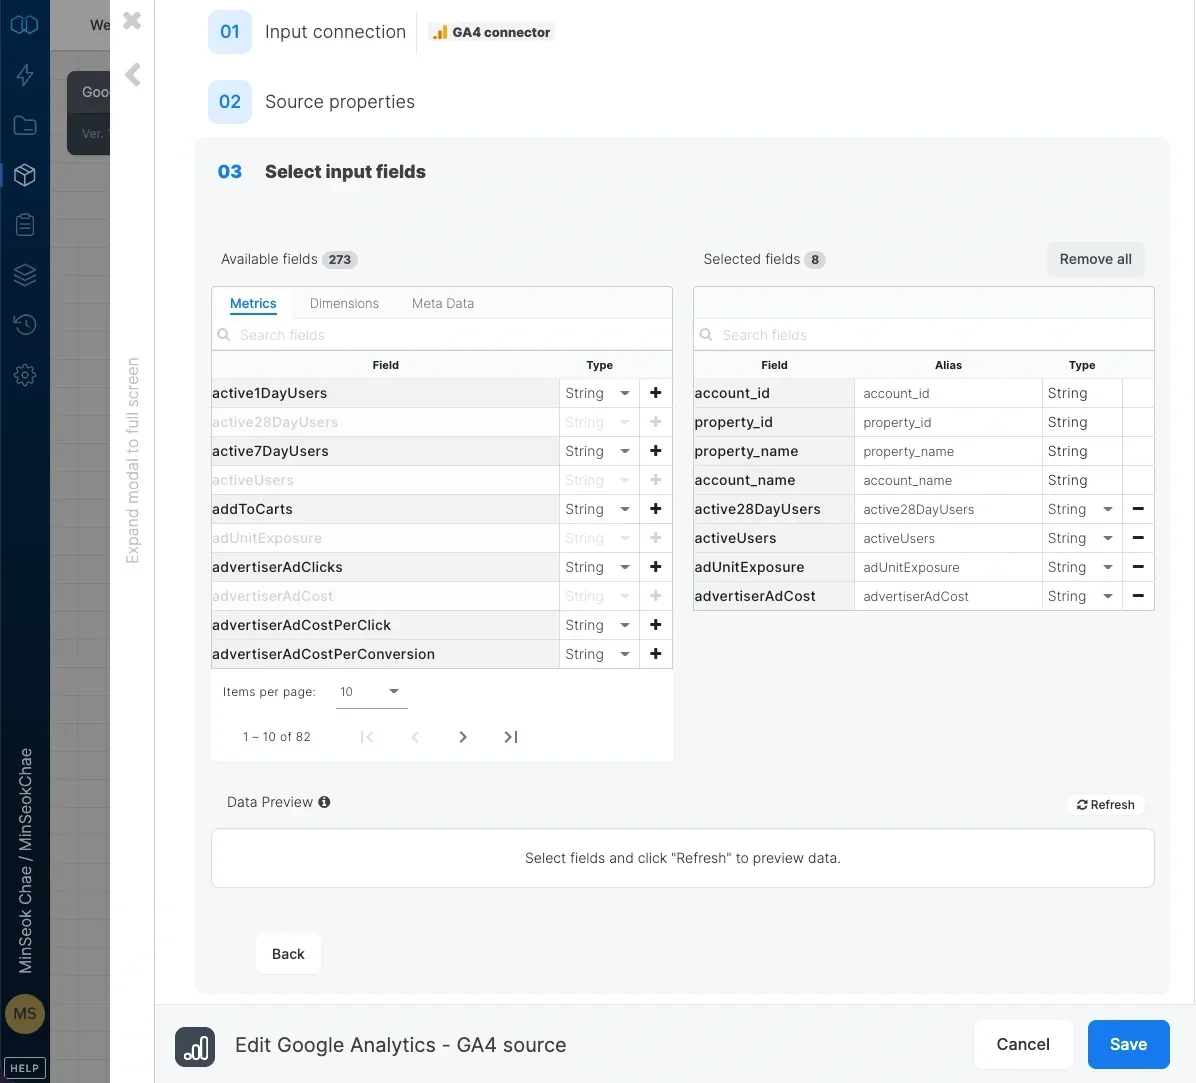Open the Meta Data tab
The height and width of the screenshot is (1083, 1196).
pyautogui.click(x=442, y=303)
